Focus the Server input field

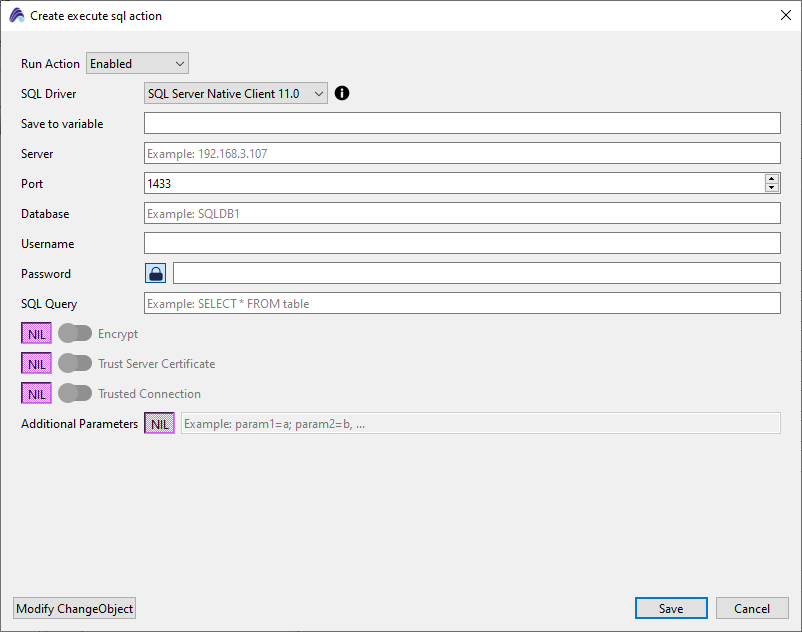pyautogui.click(x=462, y=154)
